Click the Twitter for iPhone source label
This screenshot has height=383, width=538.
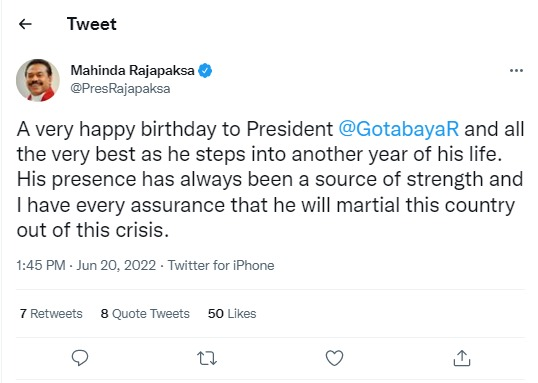tap(221, 266)
